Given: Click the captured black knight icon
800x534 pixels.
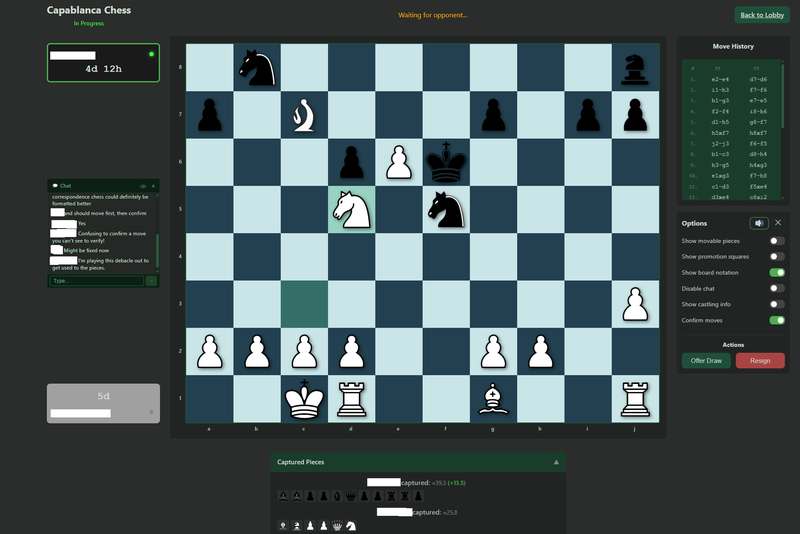Looking at the screenshot, I should click(337, 496).
